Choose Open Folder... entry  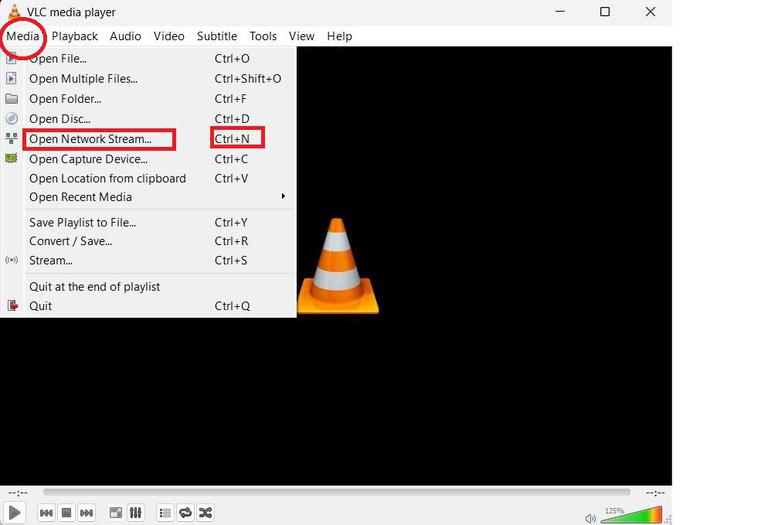pos(148,99)
